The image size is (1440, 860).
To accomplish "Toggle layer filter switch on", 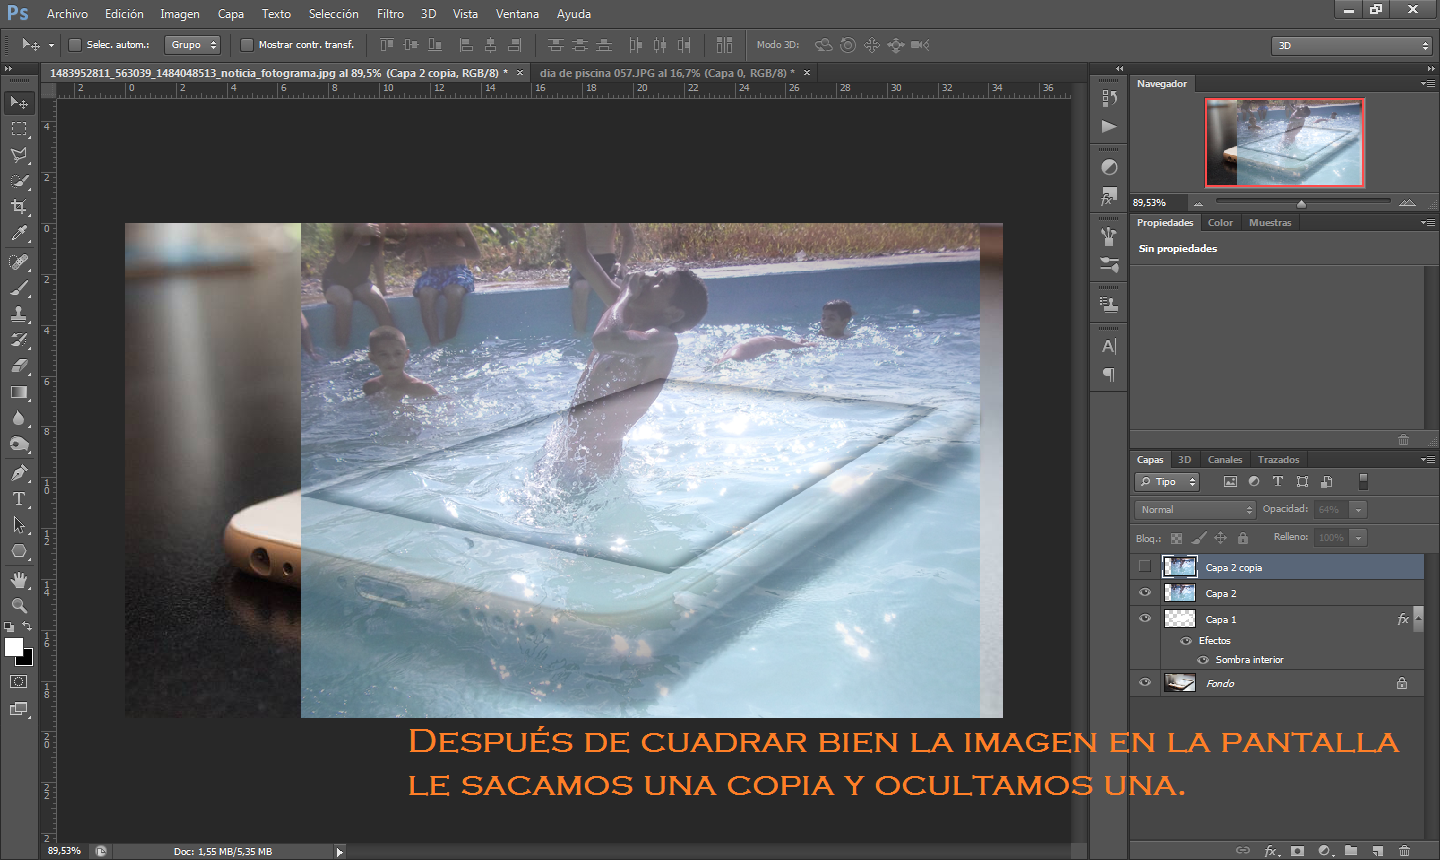I will (1363, 482).
